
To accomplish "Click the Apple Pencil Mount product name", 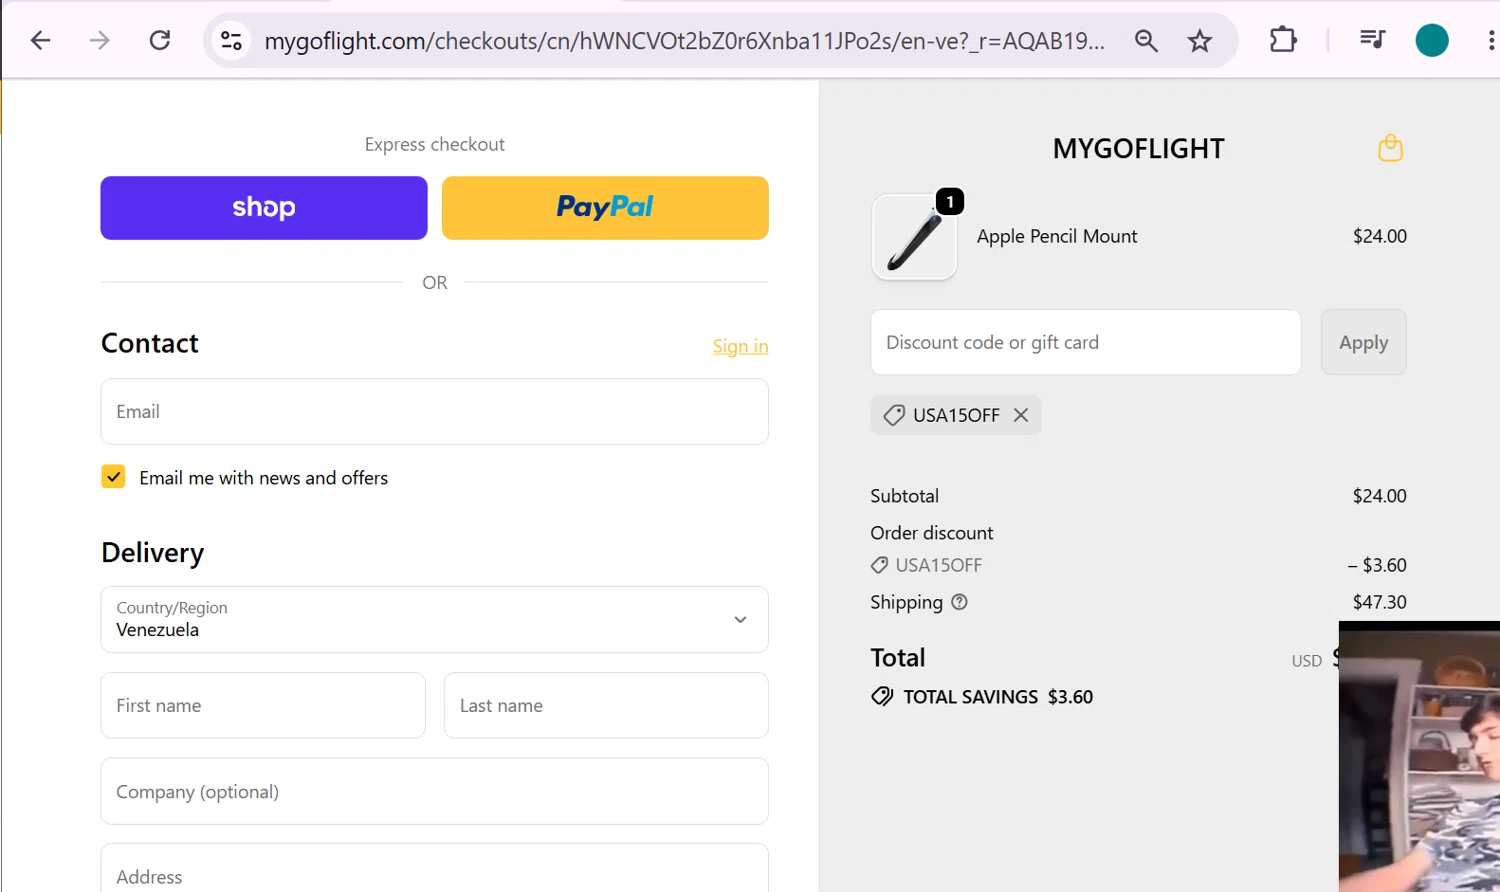I will pos(1057,236).
